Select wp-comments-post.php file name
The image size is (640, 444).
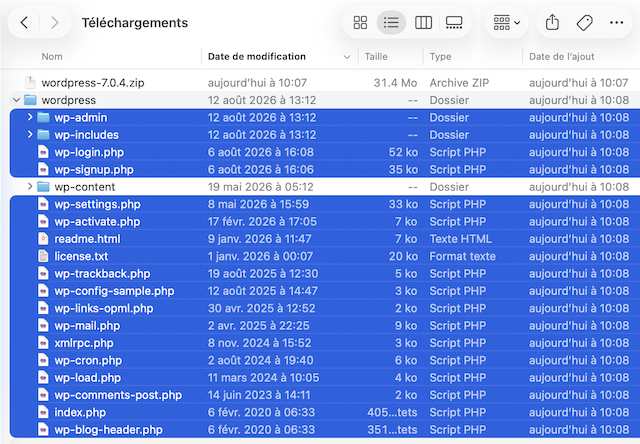tap(118, 395)
